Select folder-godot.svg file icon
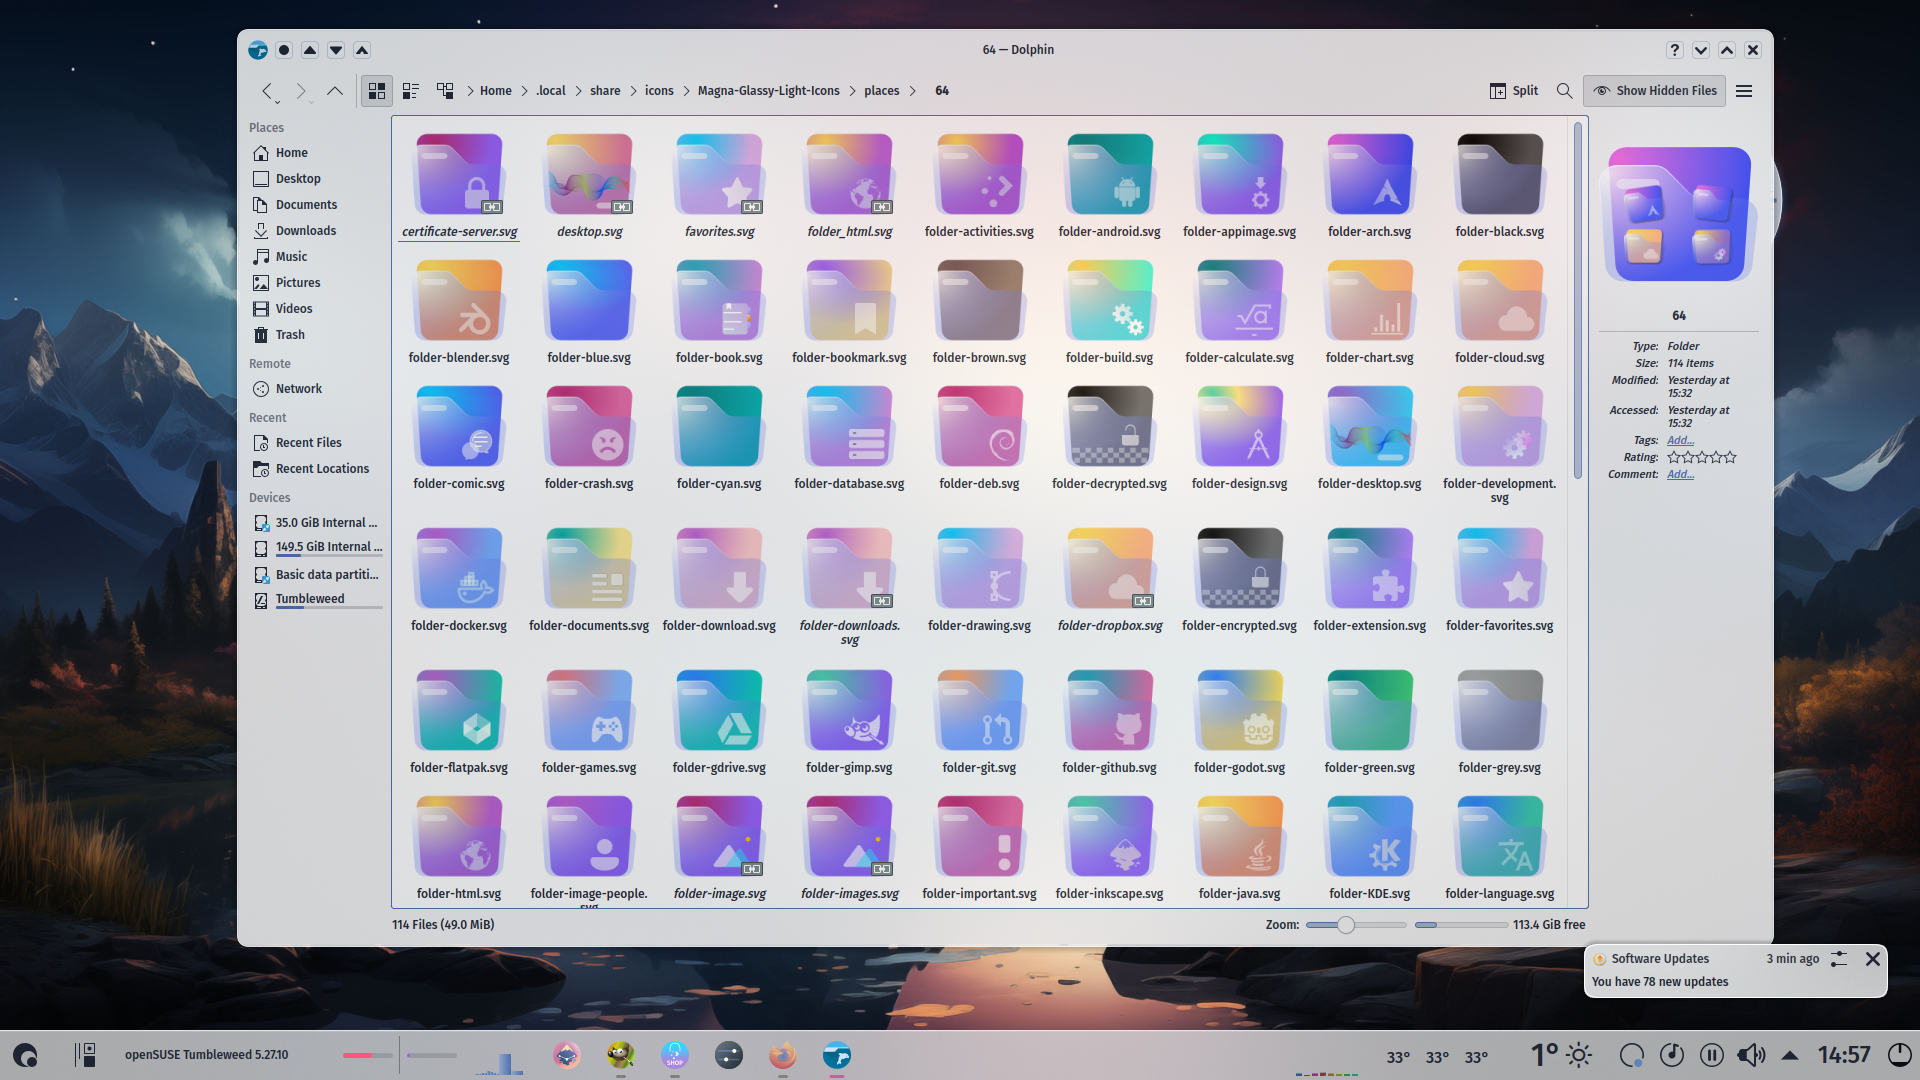Image resolution: width=1920 pixels, height=1080 pixels. [x=1239, y=711]
